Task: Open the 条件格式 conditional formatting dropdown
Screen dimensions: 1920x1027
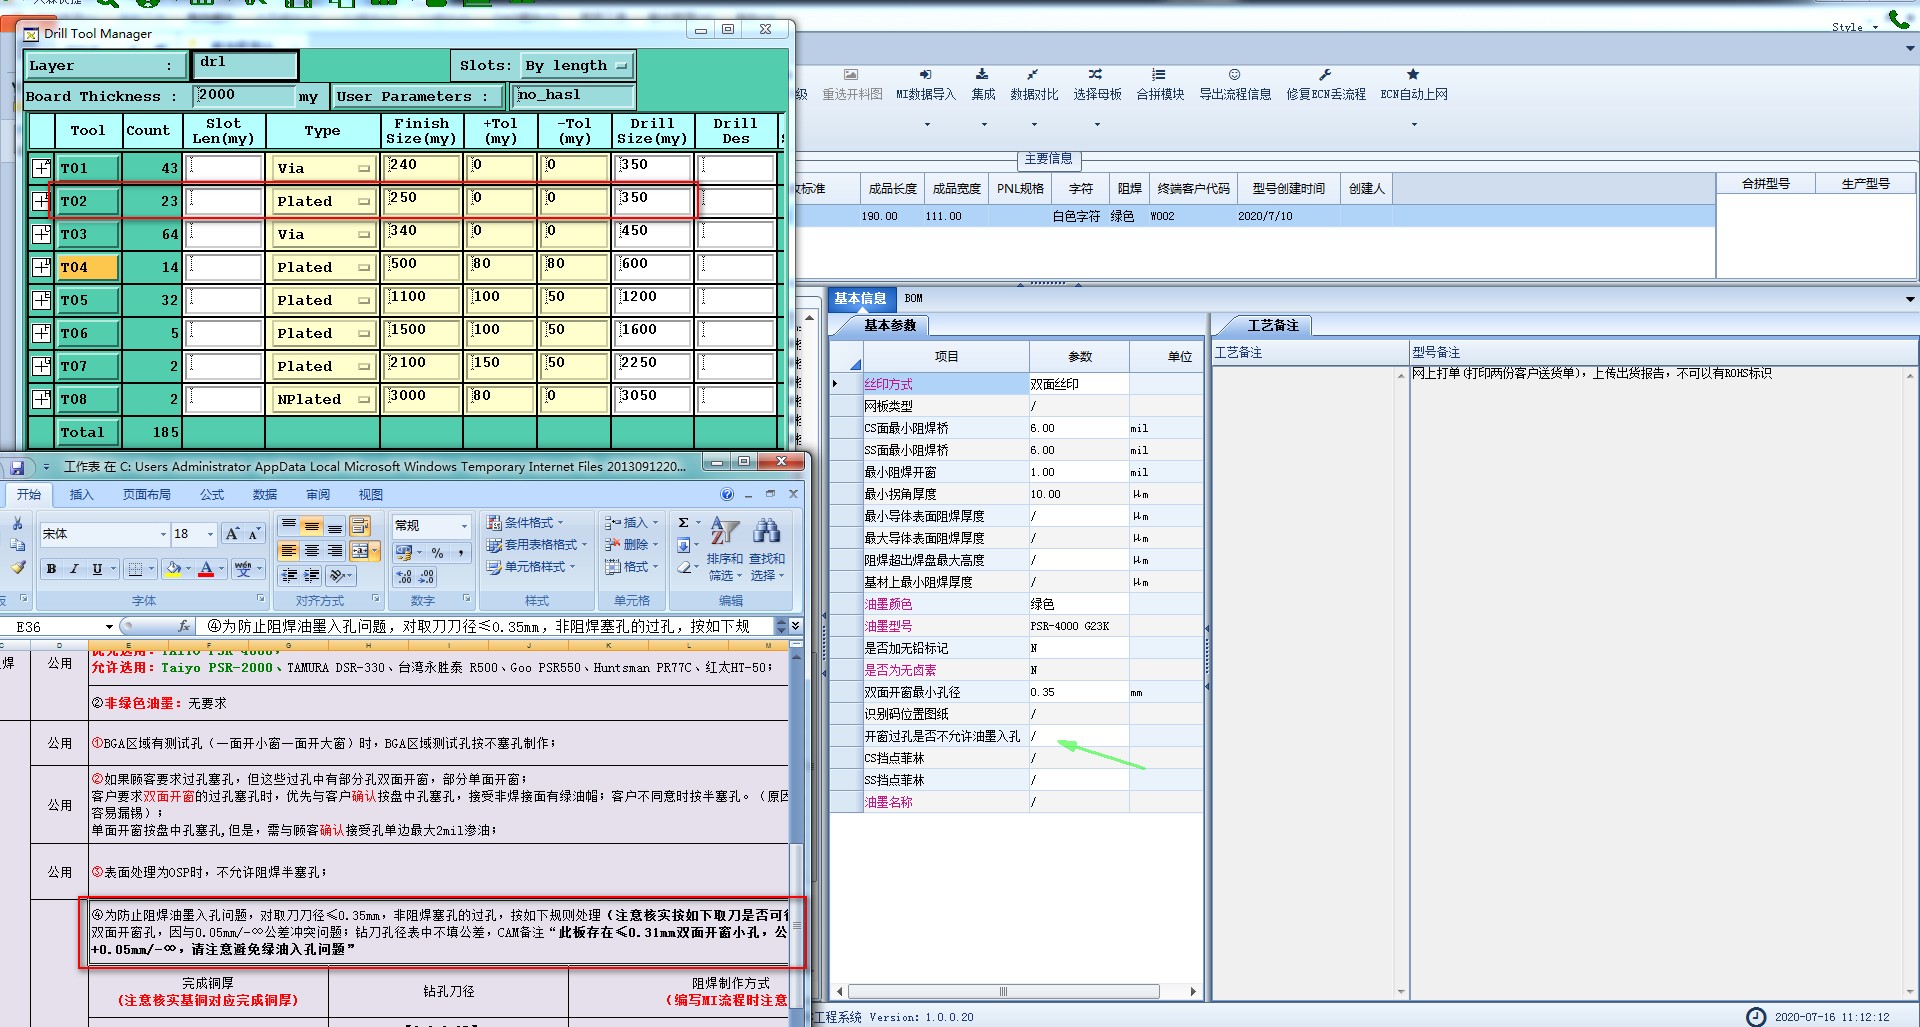Action: tap(526, 522)
